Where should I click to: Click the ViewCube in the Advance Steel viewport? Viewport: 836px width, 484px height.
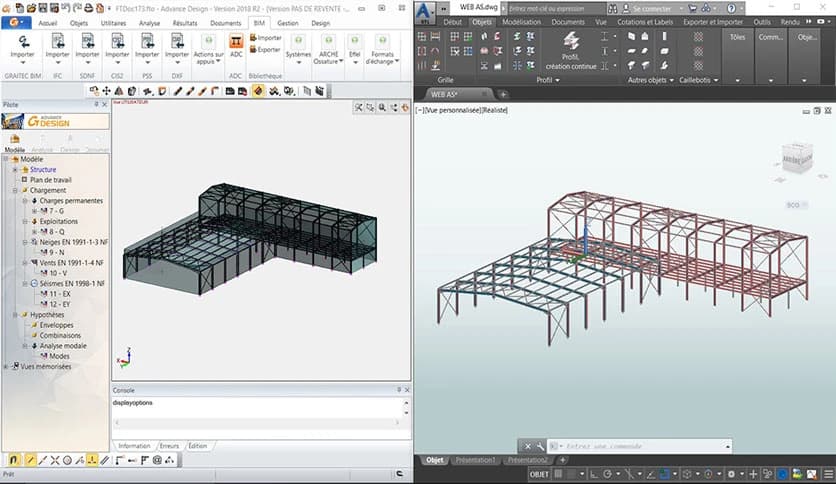point(797,158)
